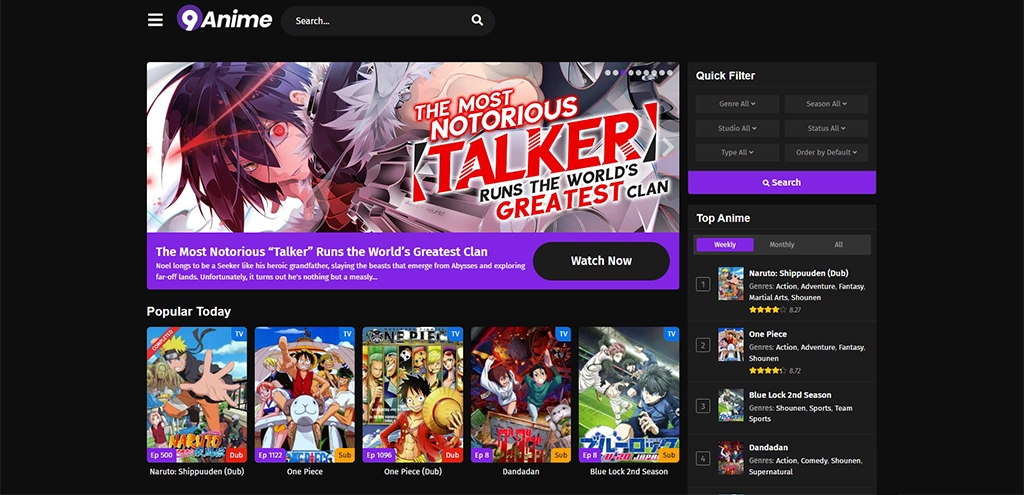Screen dimensions: 1024x495
Task: Open One Piece in Top Anime list
Action: pos(768,334)
